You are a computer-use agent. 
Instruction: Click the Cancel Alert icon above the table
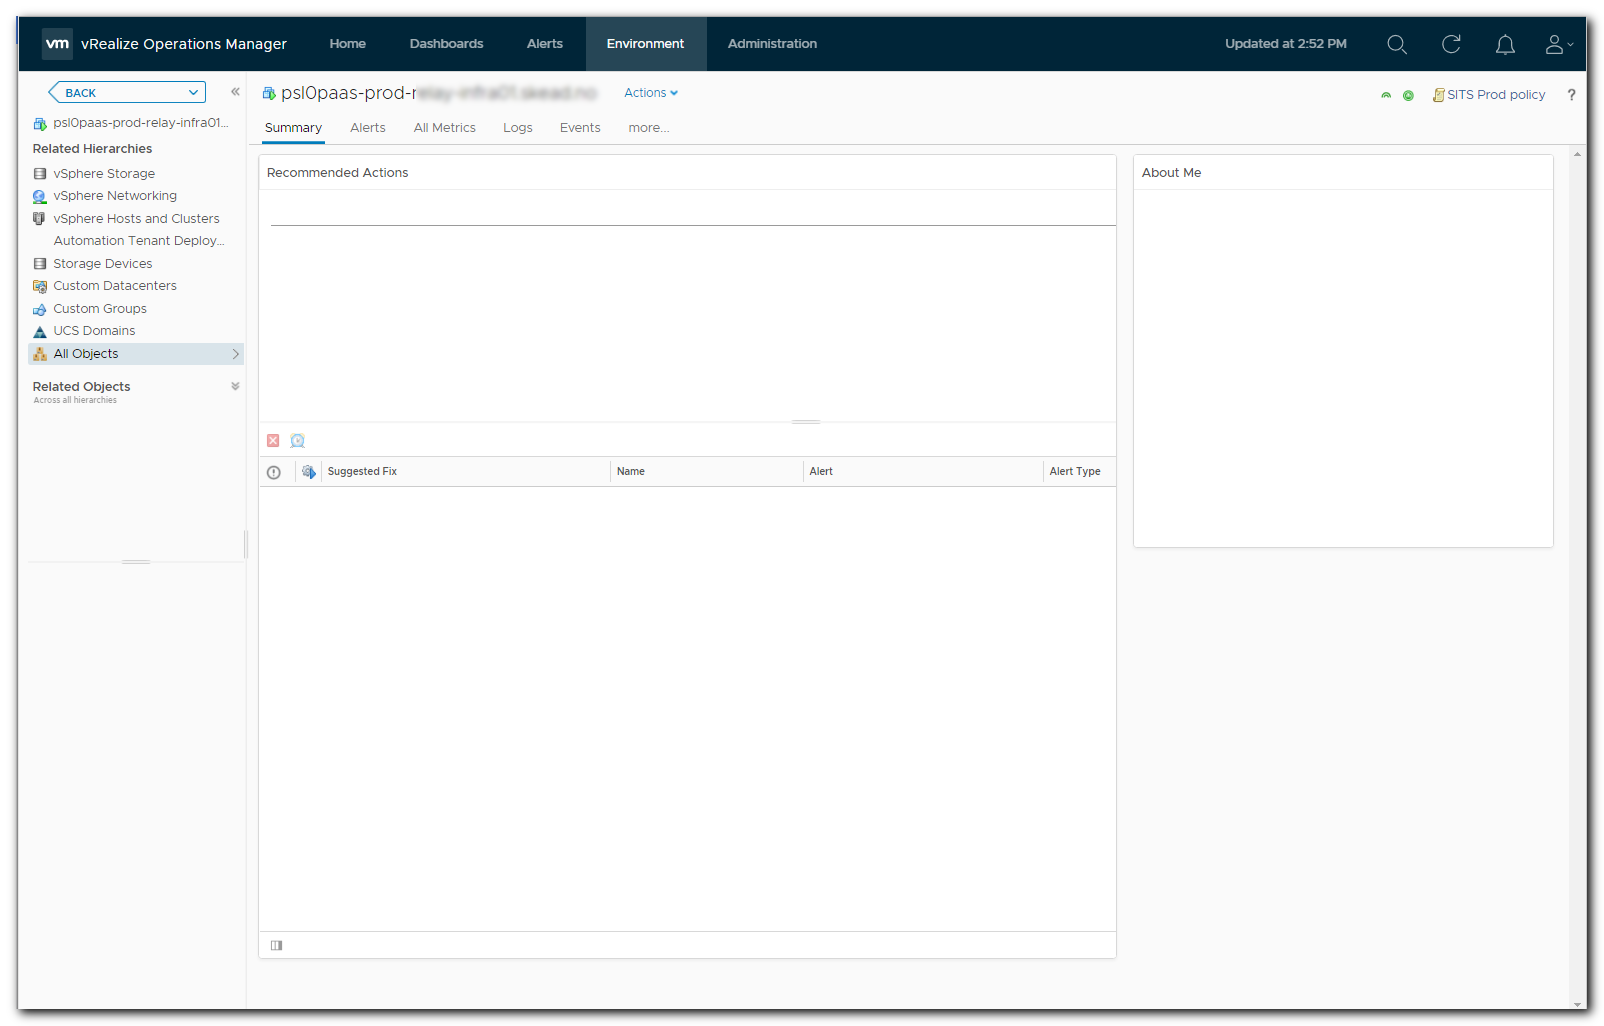coord(273,440)
